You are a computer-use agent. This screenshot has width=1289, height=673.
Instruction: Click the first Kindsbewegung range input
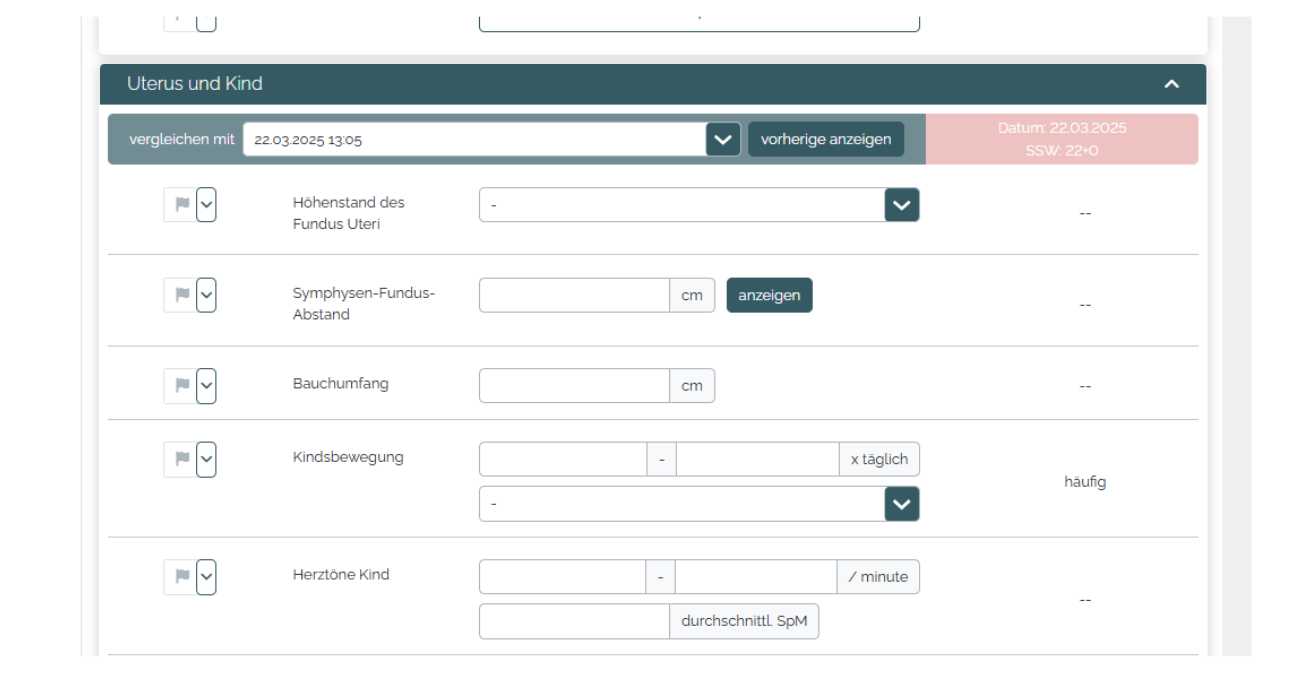[x=563, y=460]
